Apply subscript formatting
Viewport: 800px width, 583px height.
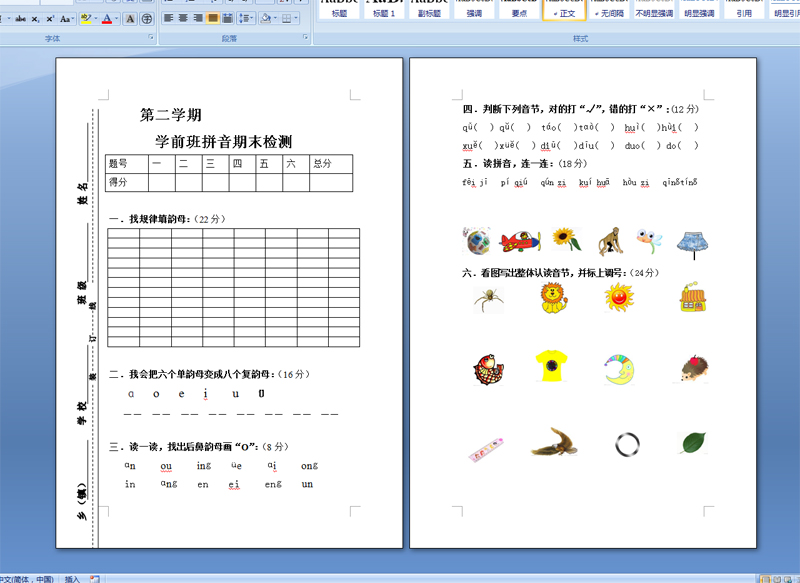pos(35,19)
